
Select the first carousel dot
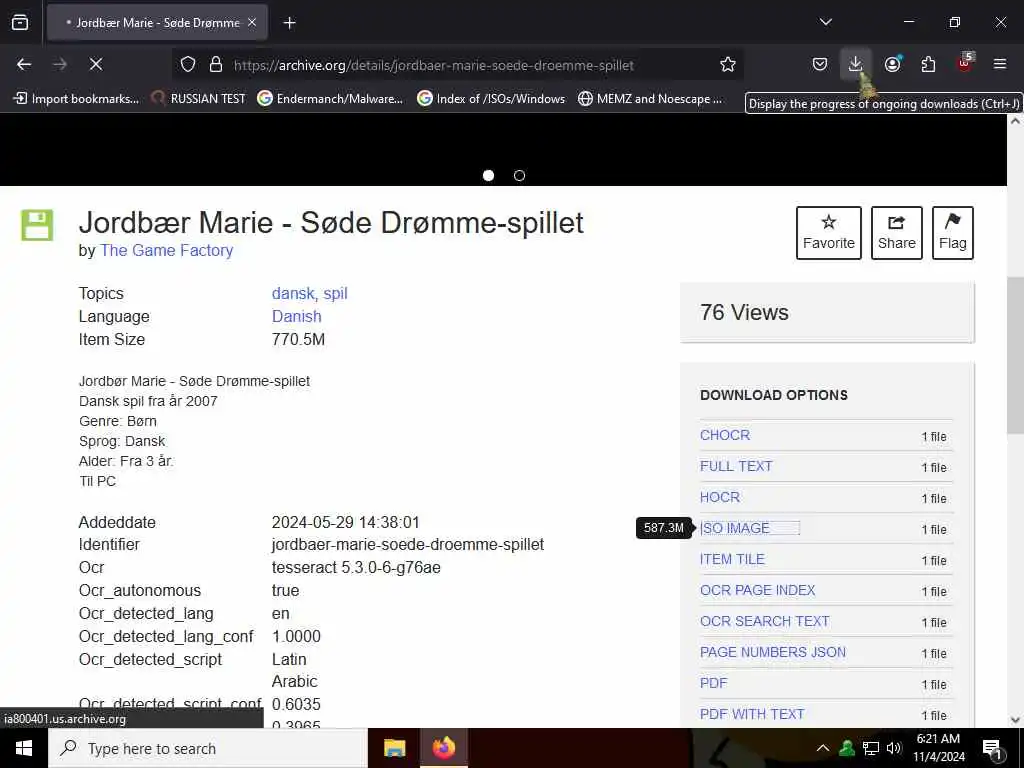(x=488, y=175)
